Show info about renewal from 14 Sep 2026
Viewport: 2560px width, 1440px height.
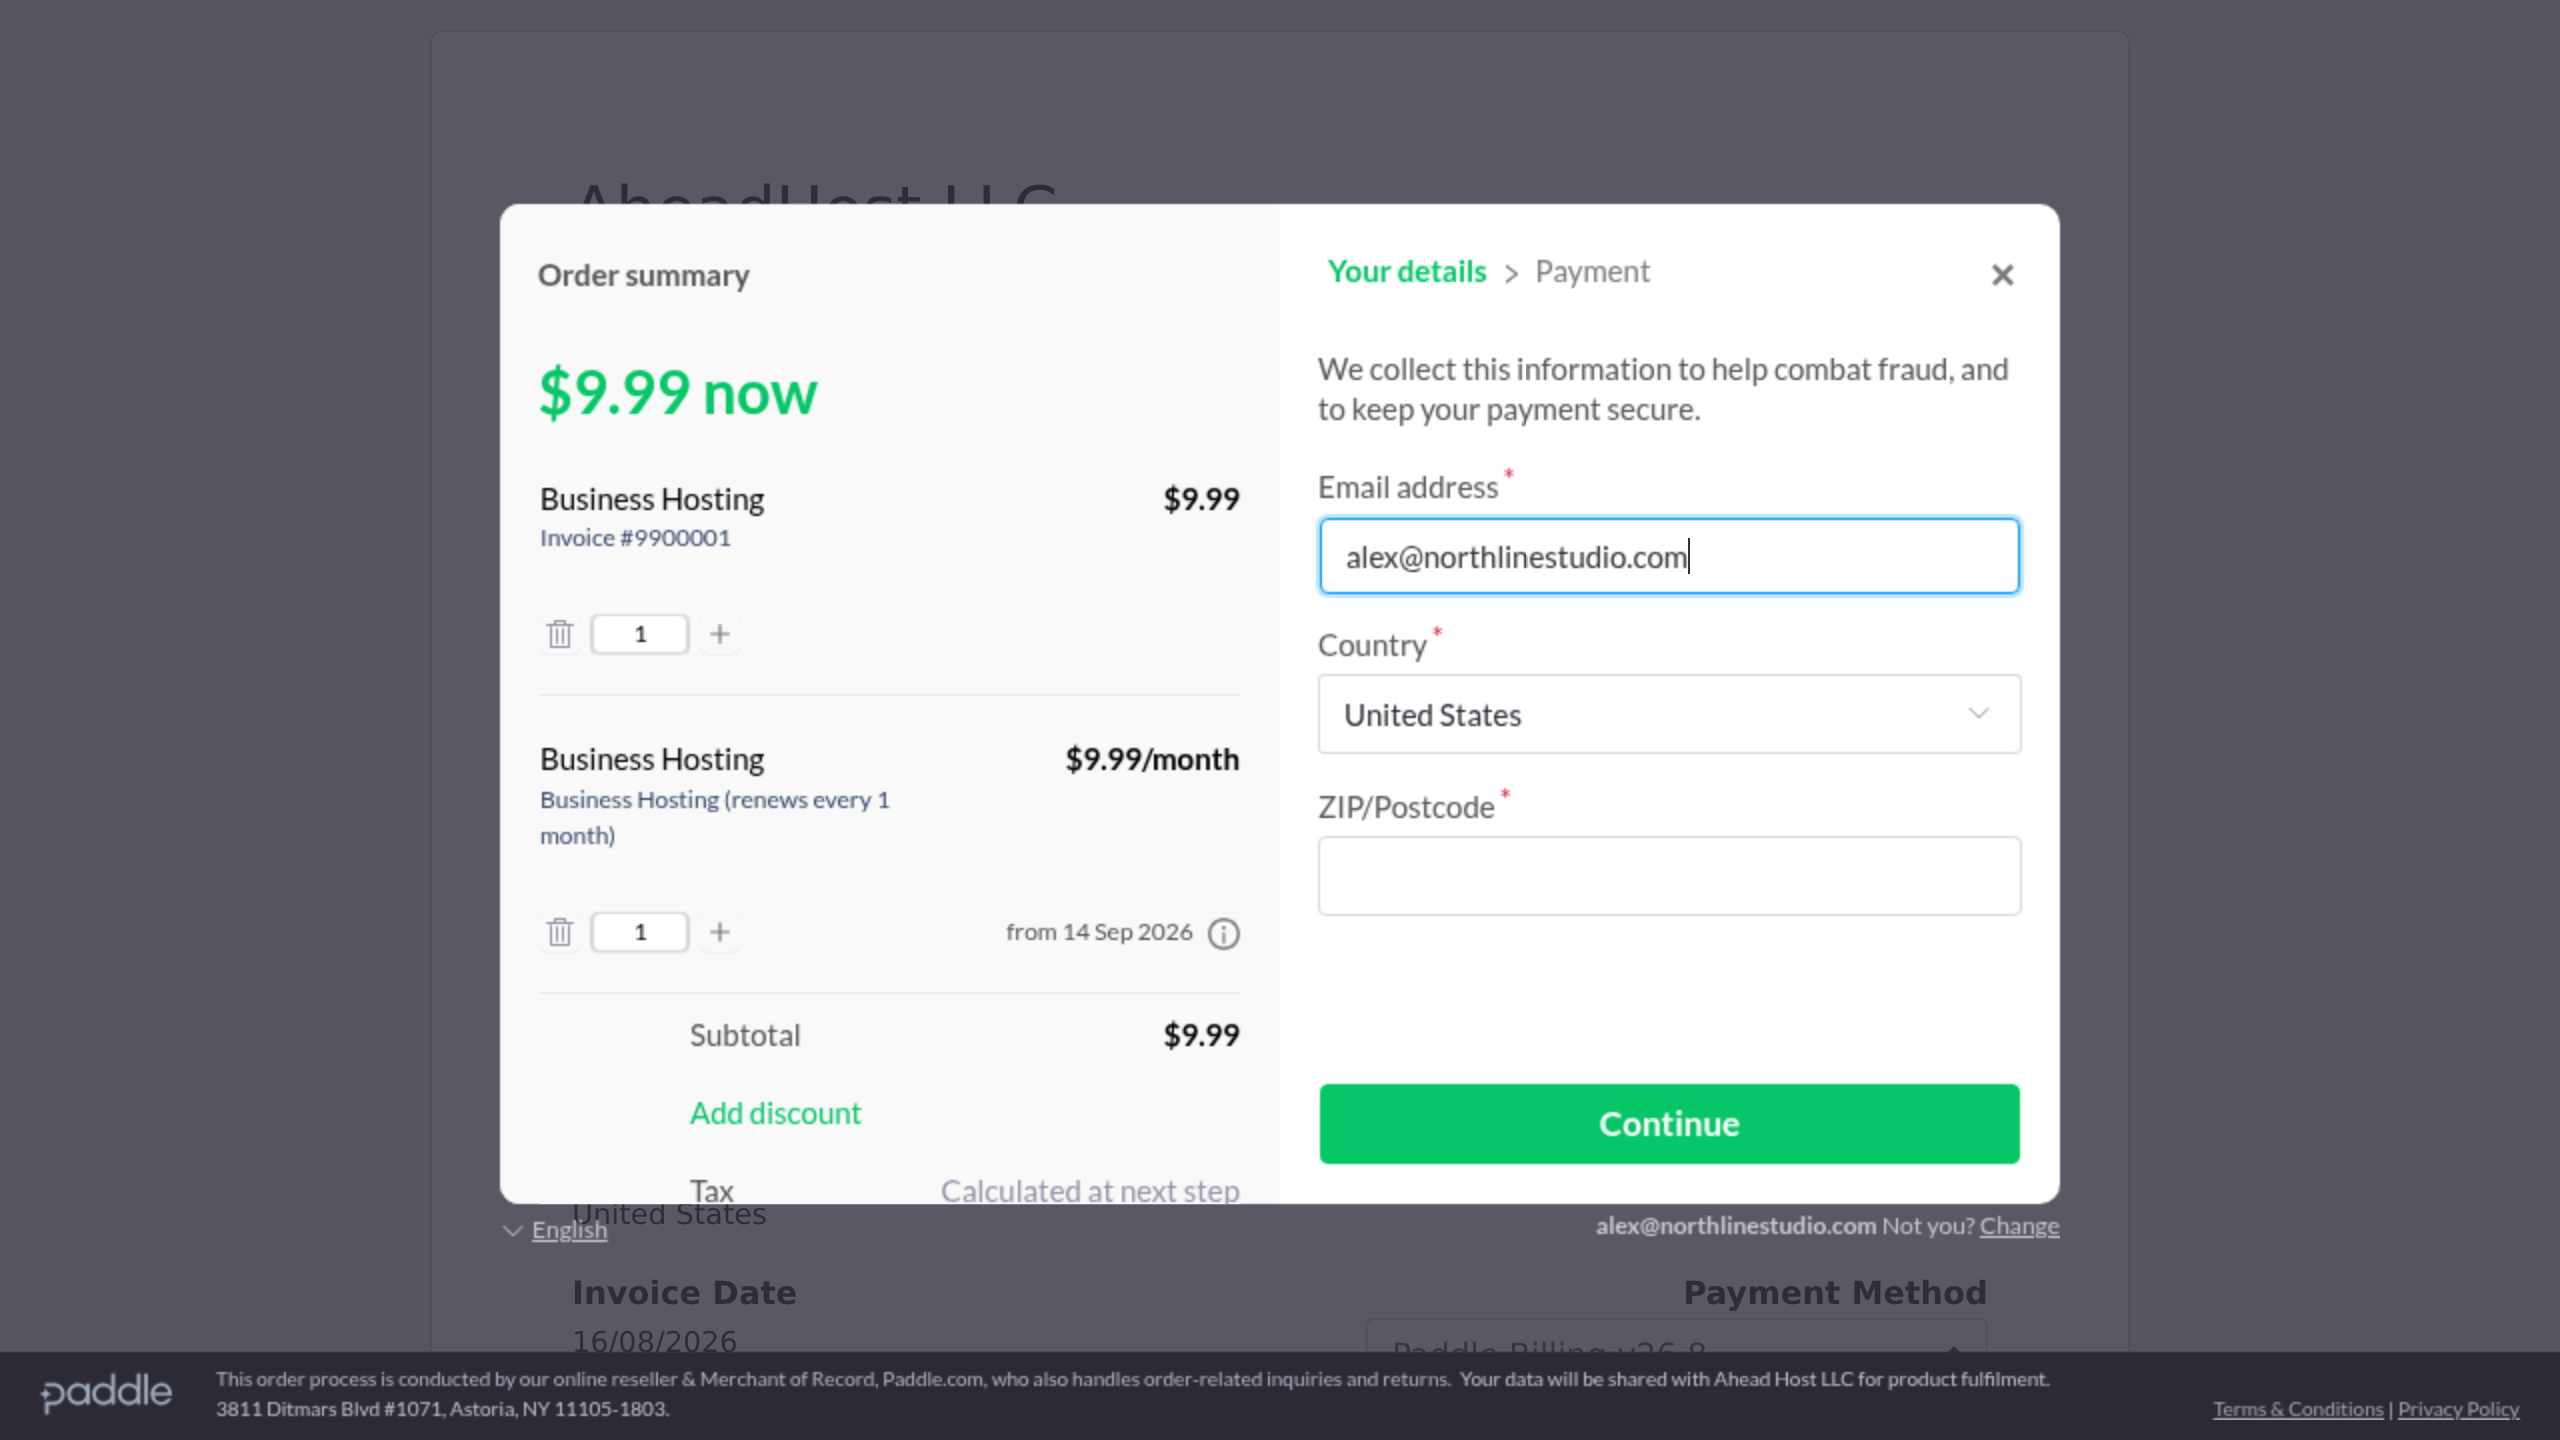[x=1224, y=933]
